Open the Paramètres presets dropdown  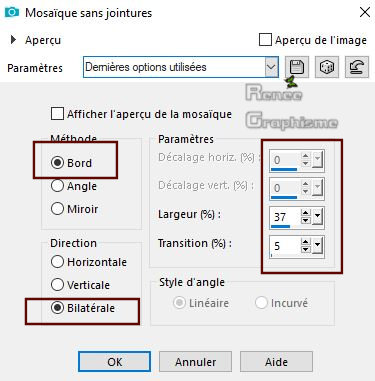pos(271,67)
